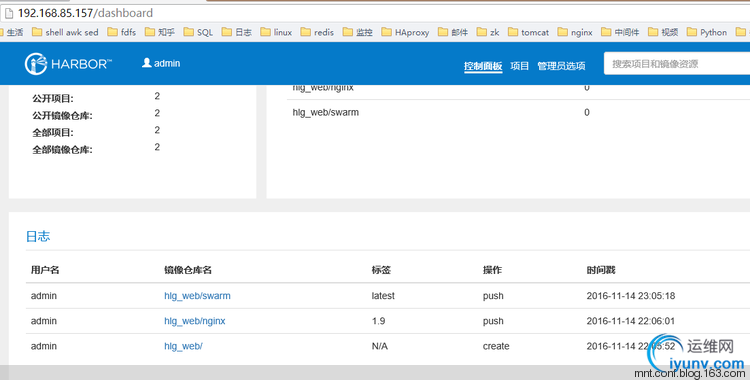Open the 视频 bookmark folder

(663, 32)
